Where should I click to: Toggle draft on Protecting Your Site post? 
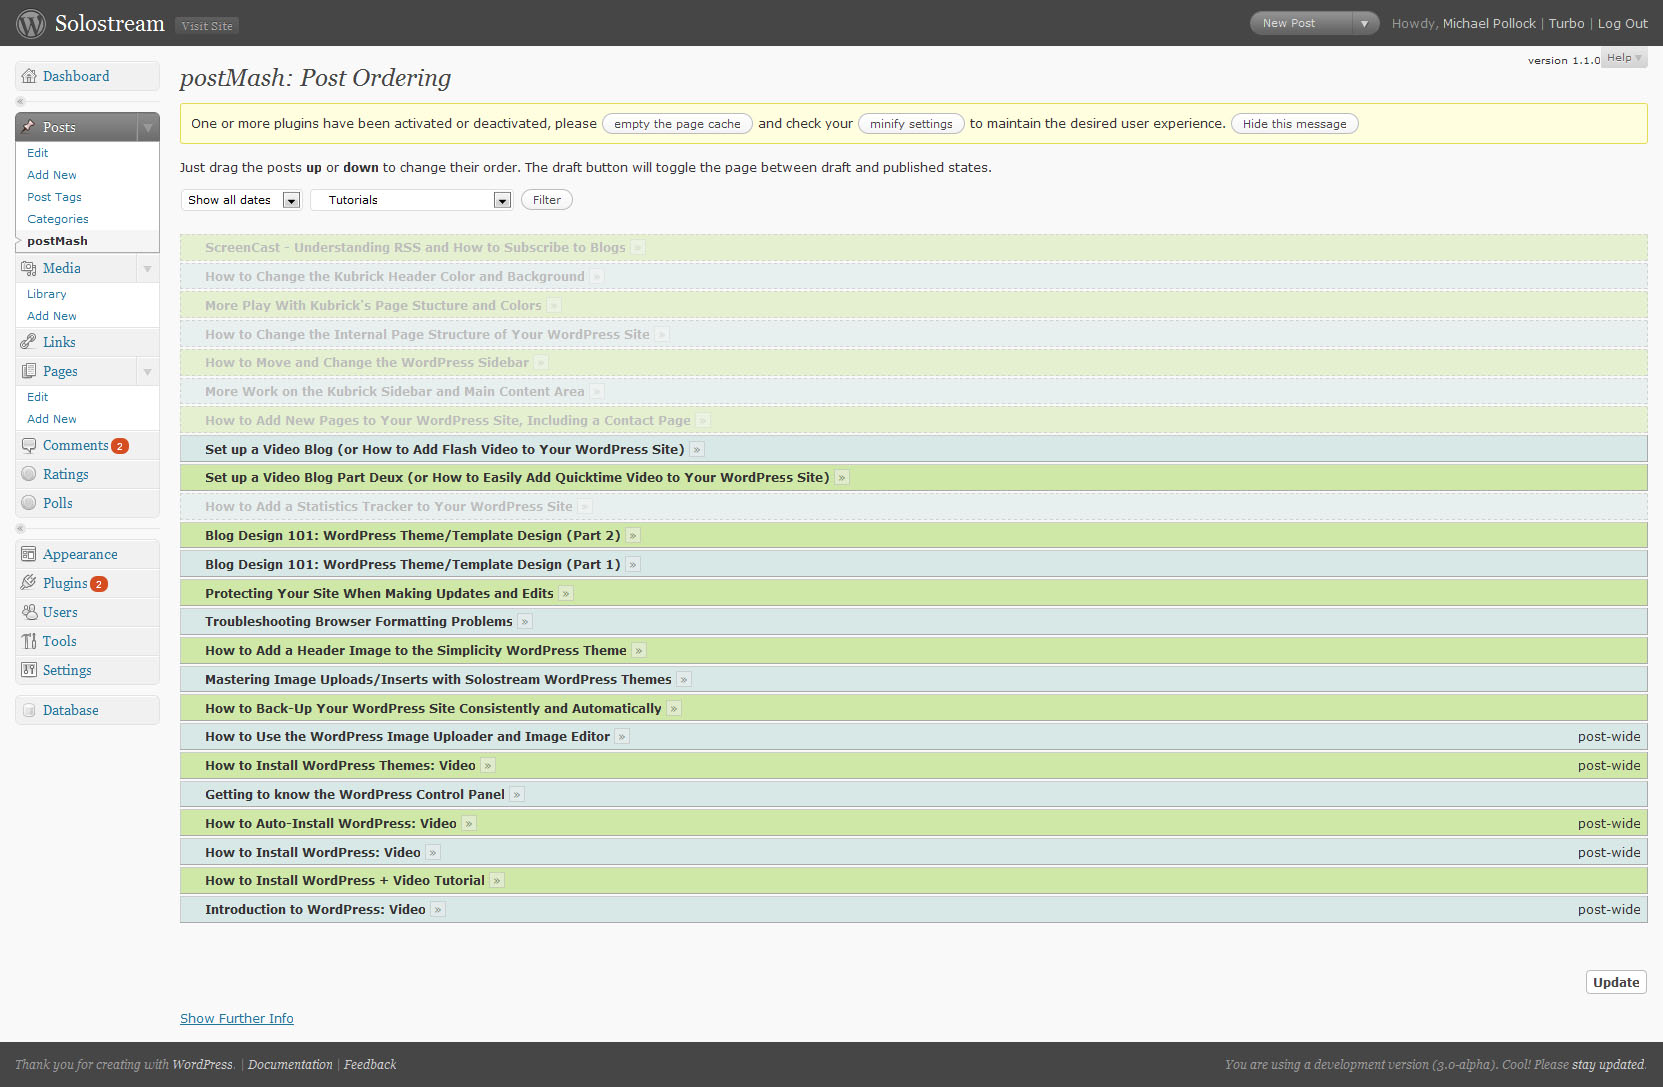click(x=566, y=594)
